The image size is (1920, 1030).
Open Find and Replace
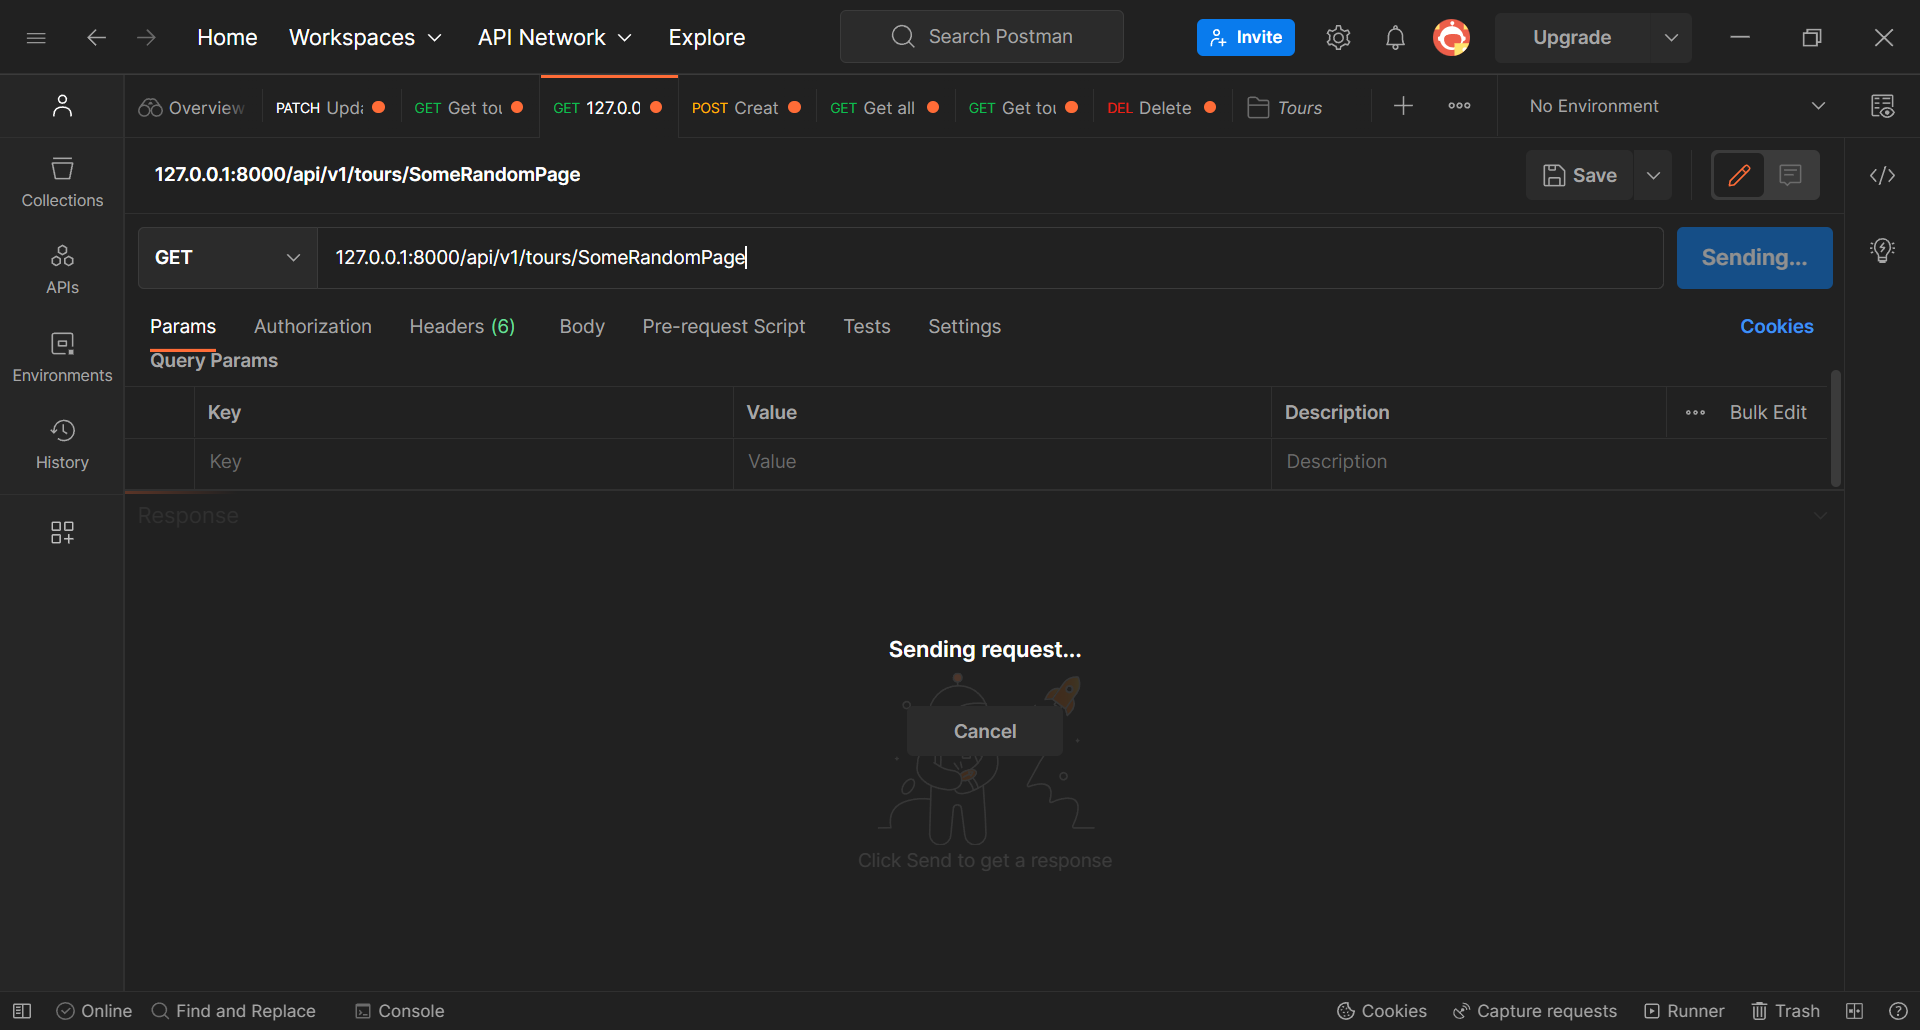[233, 1011]
